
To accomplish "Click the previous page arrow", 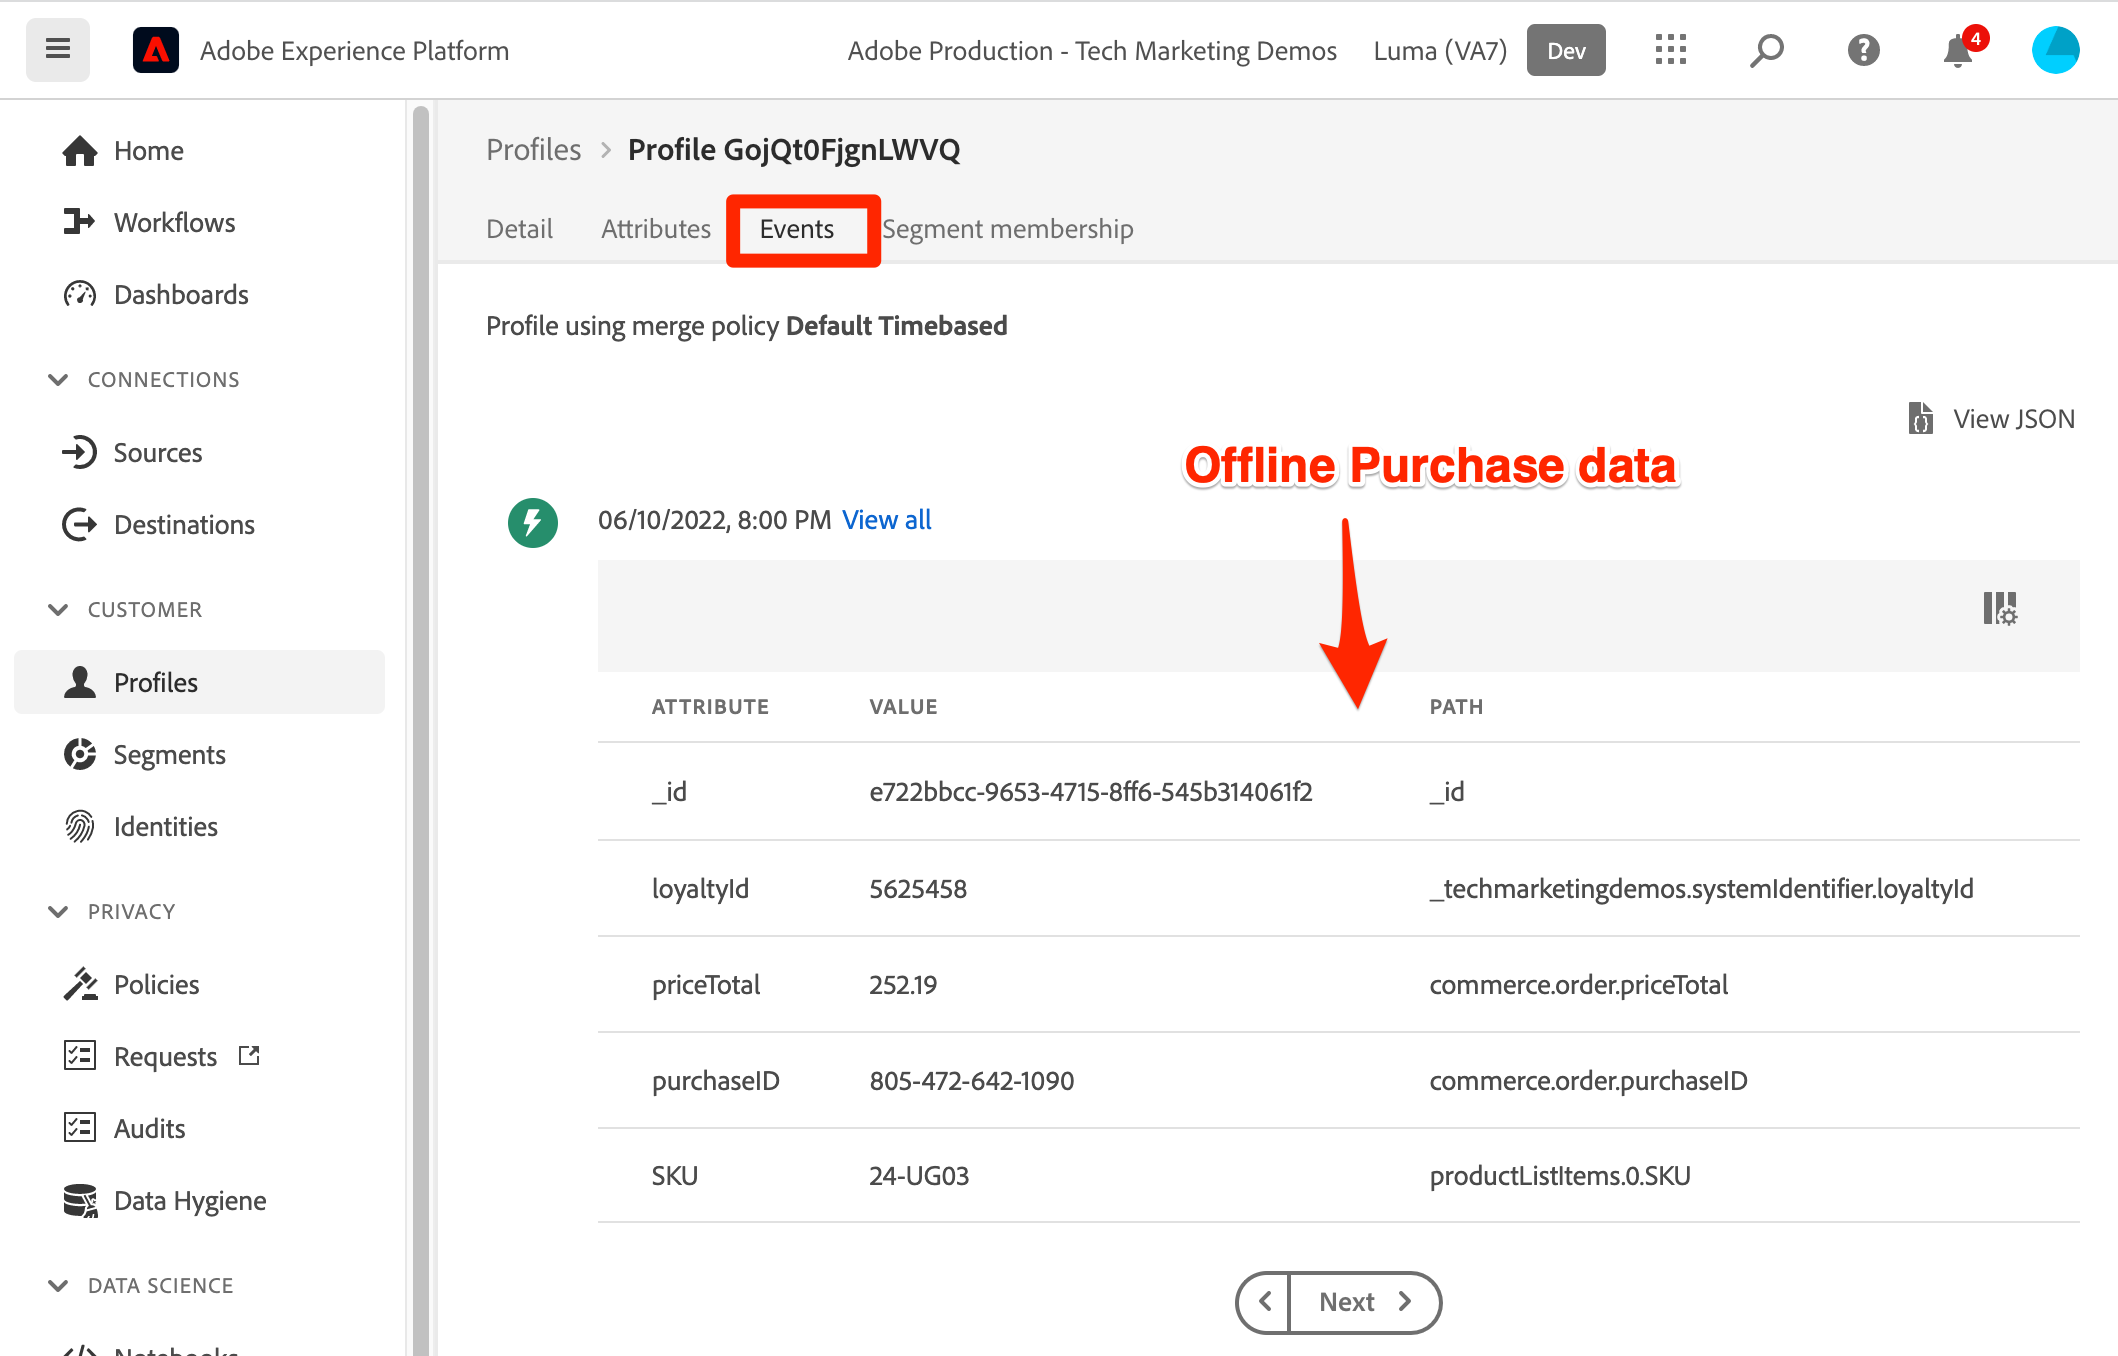I will click(1265, 1301).
